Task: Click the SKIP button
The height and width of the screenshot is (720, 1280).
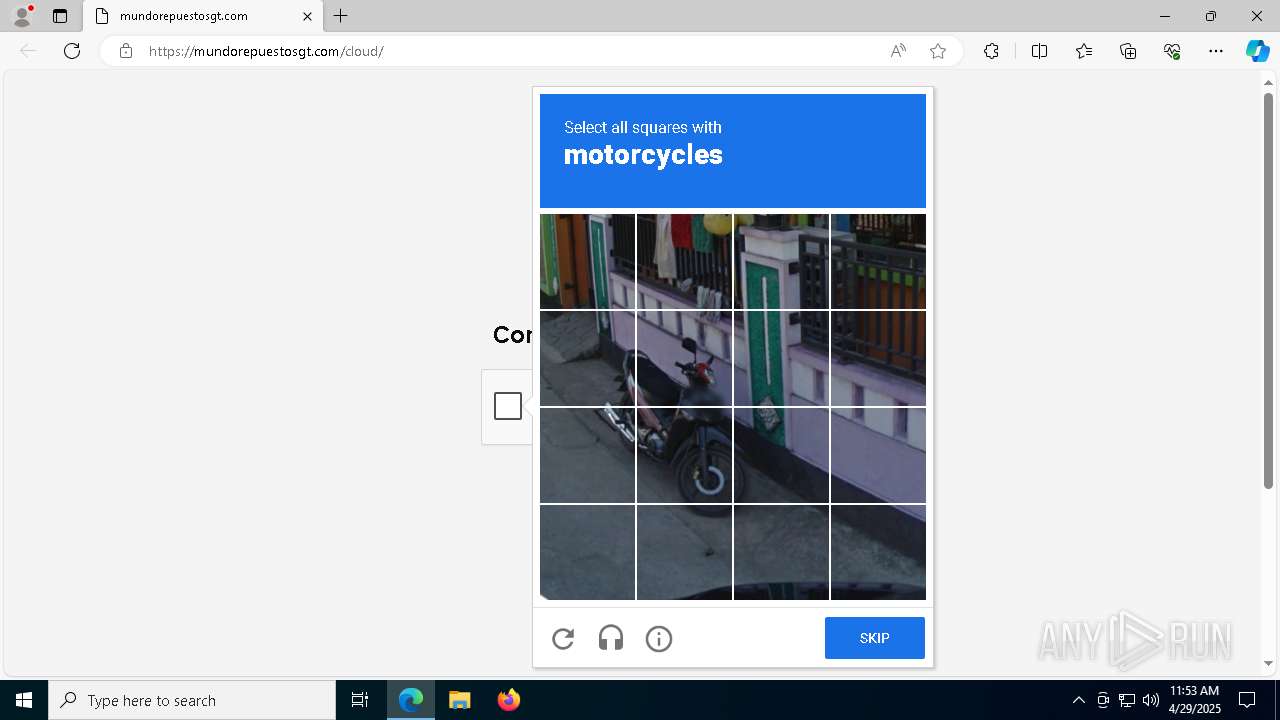Action: (875, 638)
